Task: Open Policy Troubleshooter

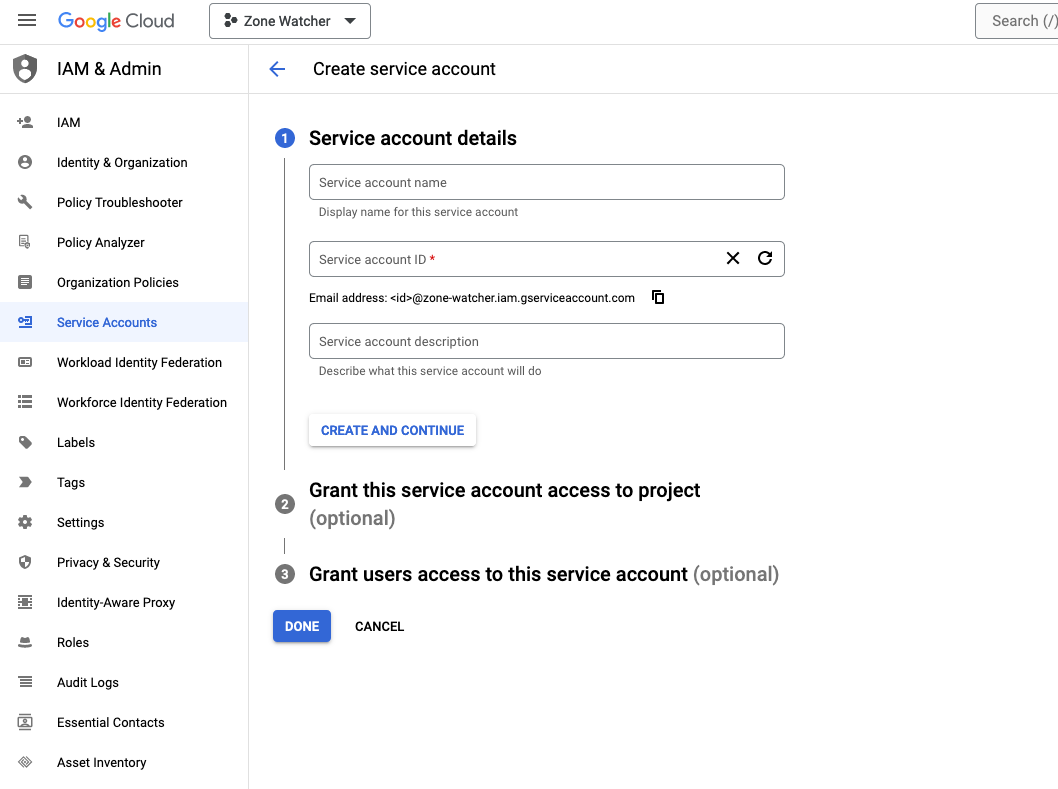Action: pyautogui.click(x=124, y=202)
